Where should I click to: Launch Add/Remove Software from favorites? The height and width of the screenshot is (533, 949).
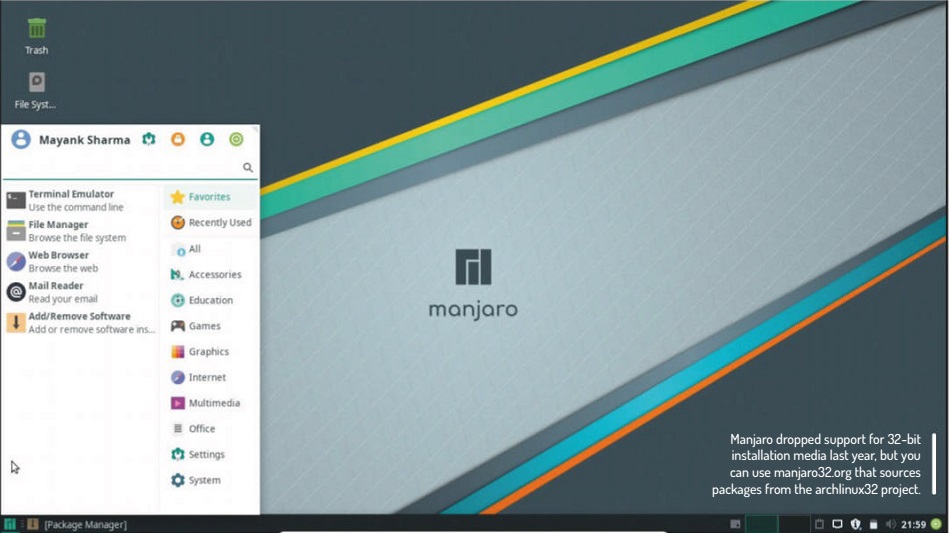[80, 322]
